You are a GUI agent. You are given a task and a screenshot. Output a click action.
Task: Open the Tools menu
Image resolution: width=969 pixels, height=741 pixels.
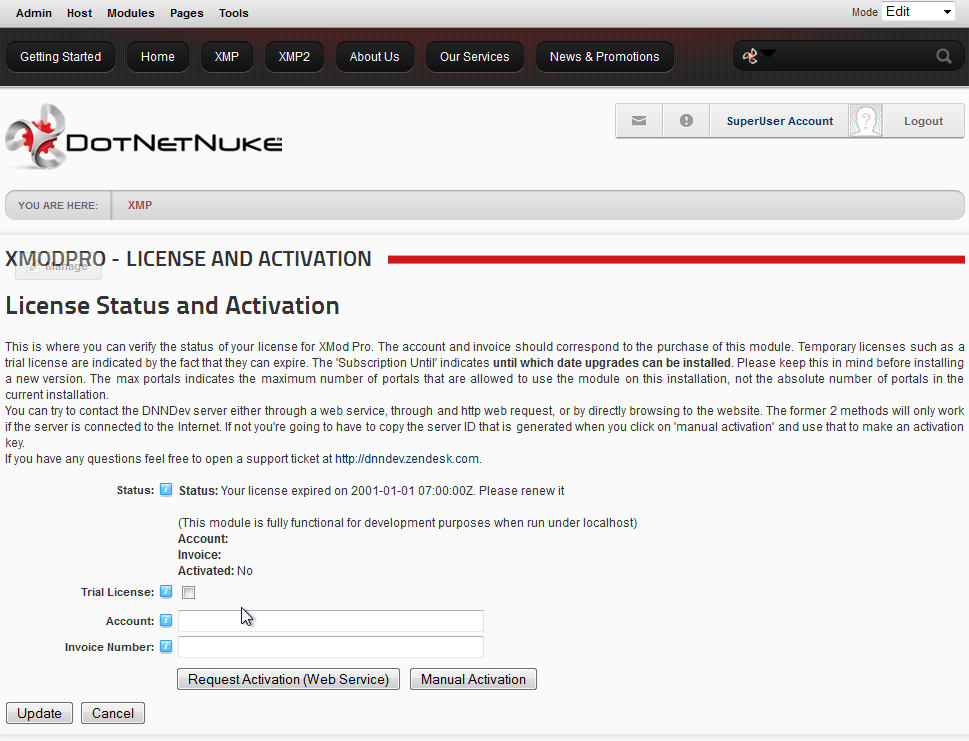point(234,13)
